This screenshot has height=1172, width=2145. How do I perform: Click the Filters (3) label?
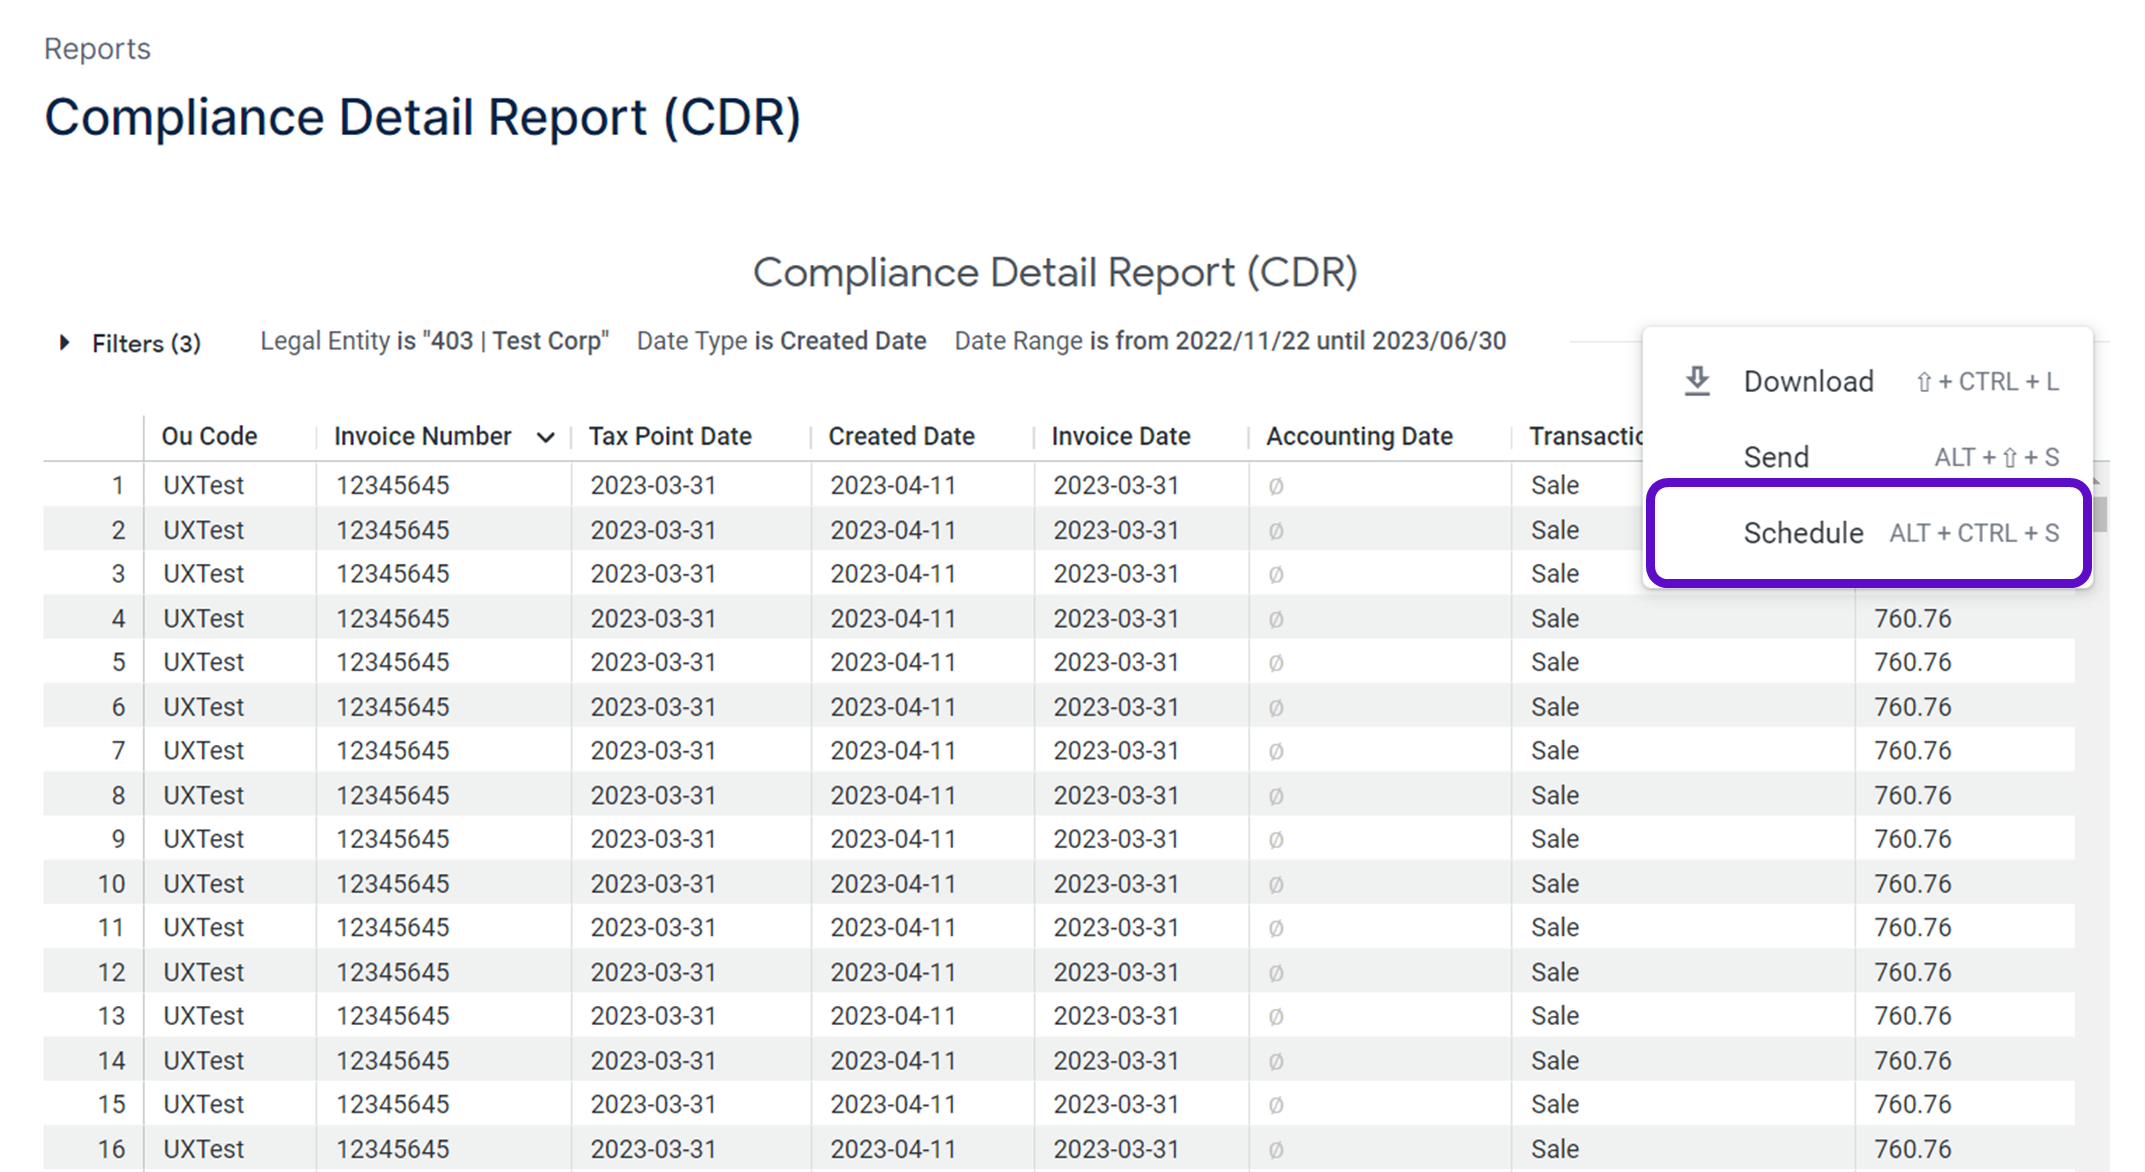tap(146, 343)
